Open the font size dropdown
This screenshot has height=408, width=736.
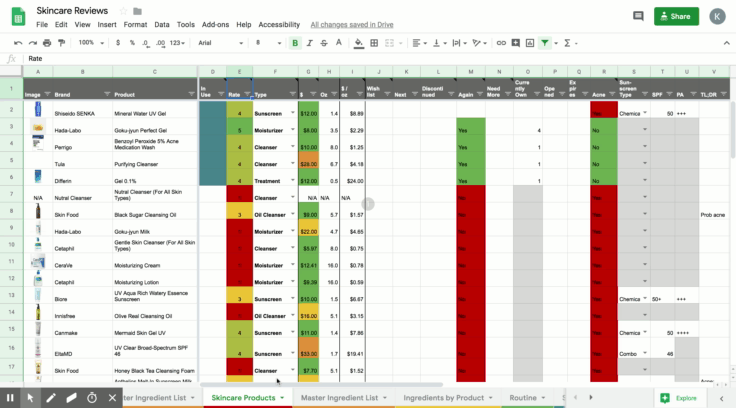268,43
